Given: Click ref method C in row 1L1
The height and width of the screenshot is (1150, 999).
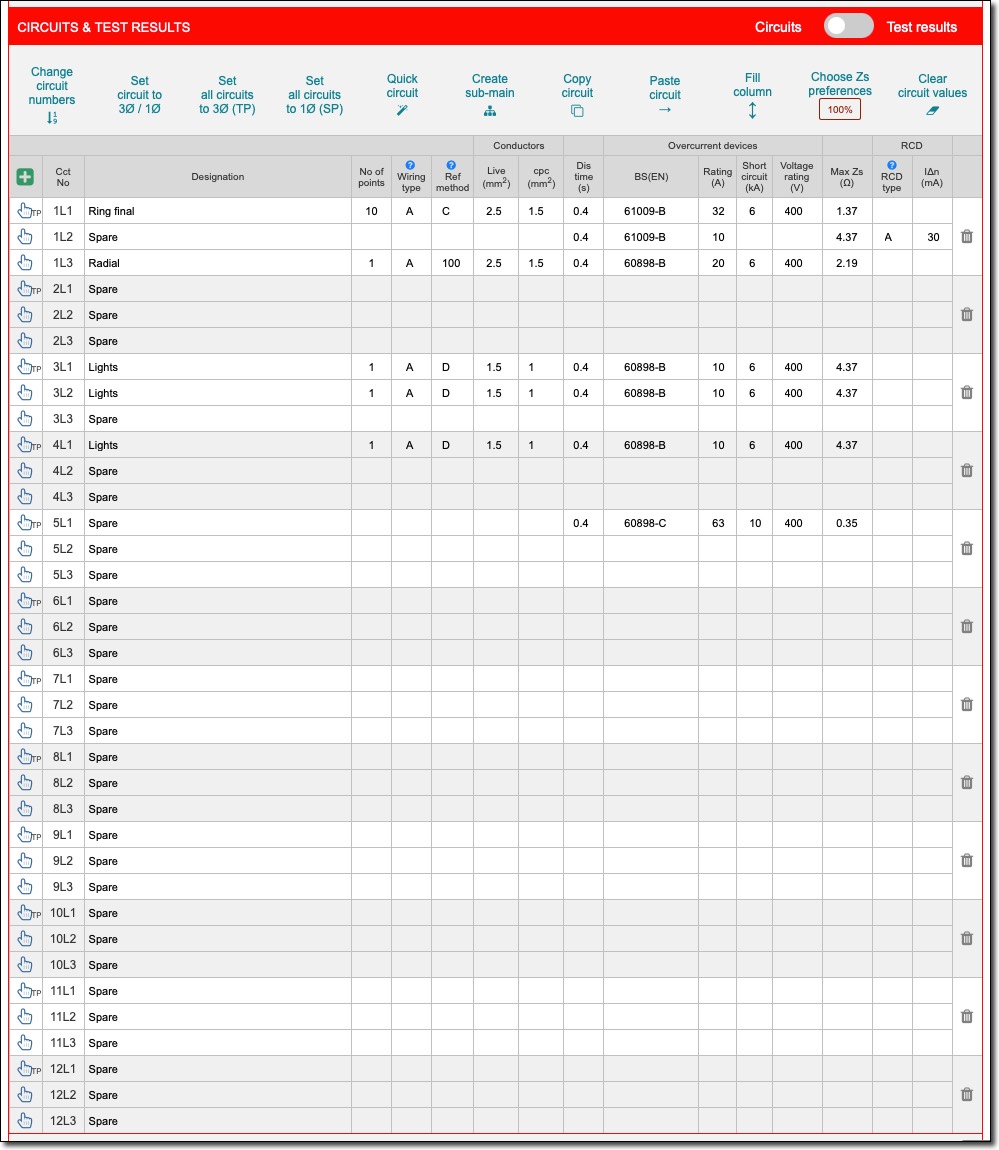Looking at the screenshot, I should click(452, 211).
